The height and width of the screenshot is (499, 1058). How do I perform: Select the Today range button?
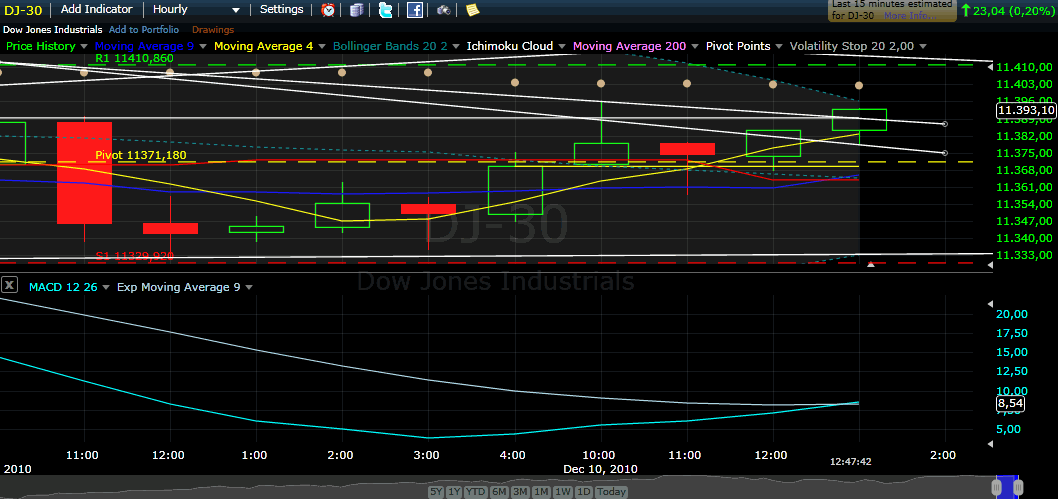(611, 492)
